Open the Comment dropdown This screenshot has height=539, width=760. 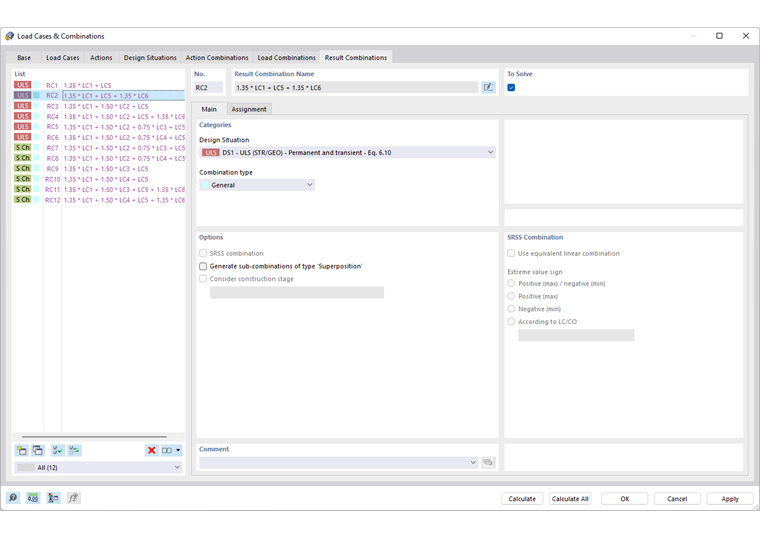pyautogui.click(x=338, y=462)
